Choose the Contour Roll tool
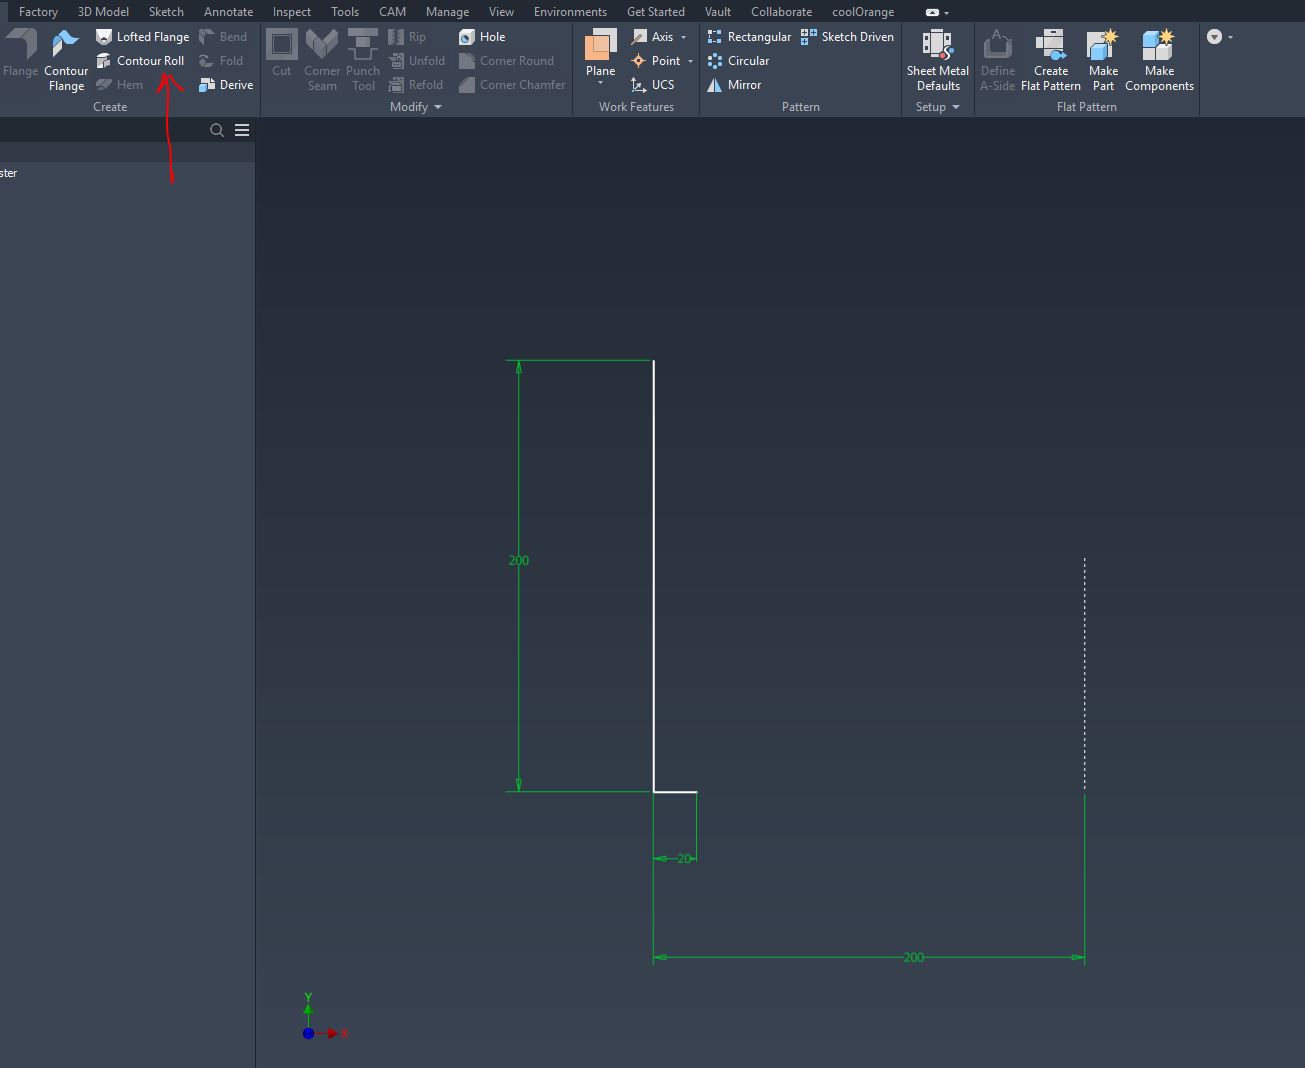Image resolution: width=1305 pixels, height=1068 pixels. (x=140, y=61)
